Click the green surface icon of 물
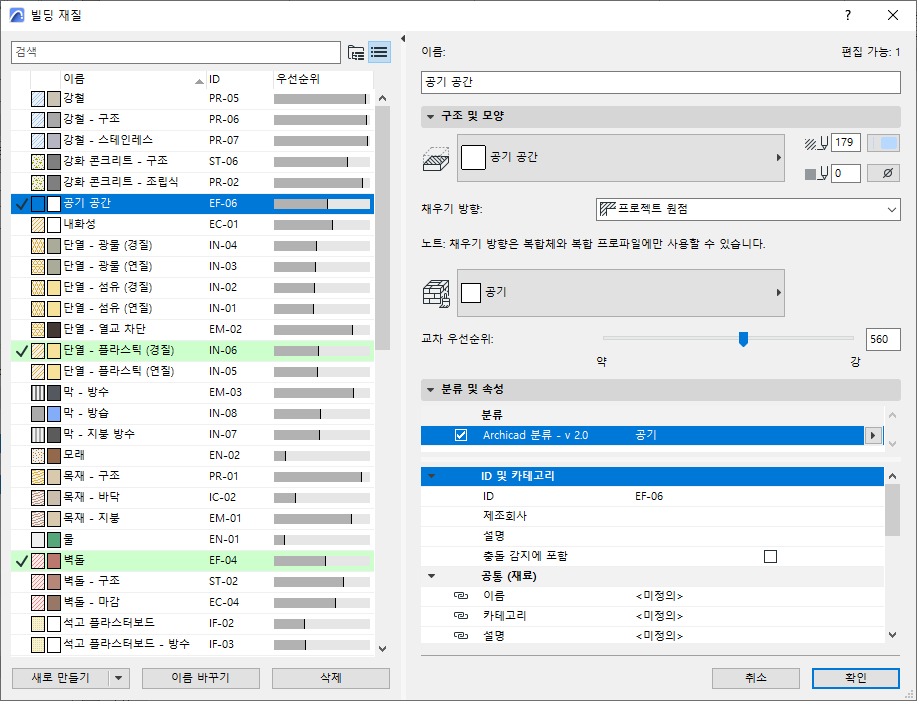Screen dimensions: 917x701 coord(54,539)
